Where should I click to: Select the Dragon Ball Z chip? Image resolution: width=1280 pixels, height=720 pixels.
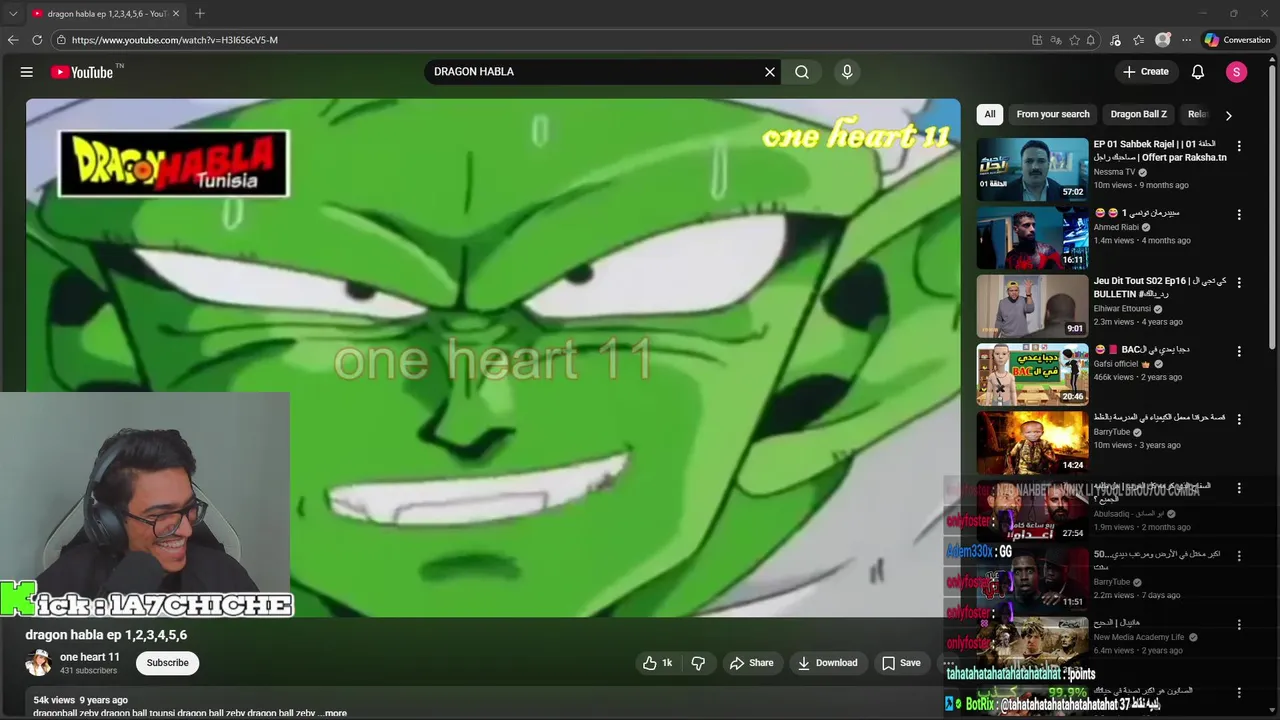(x=1138, y=114)
